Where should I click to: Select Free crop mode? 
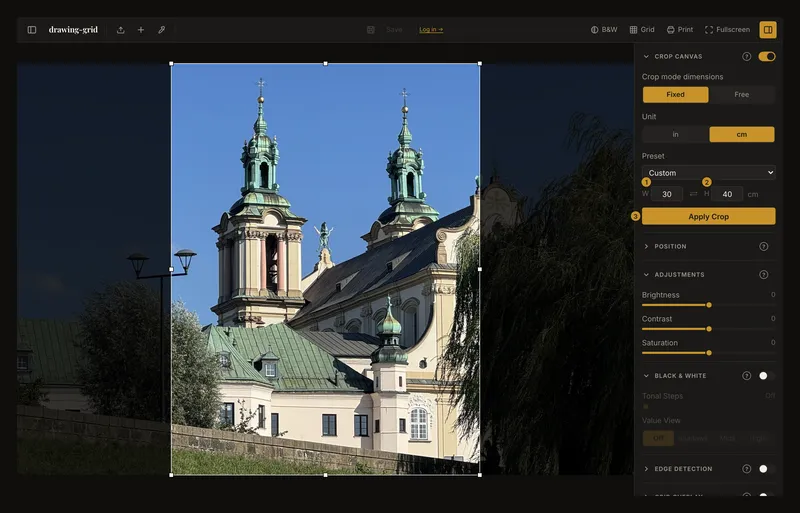pyautogui.click(x=742, y=94)
